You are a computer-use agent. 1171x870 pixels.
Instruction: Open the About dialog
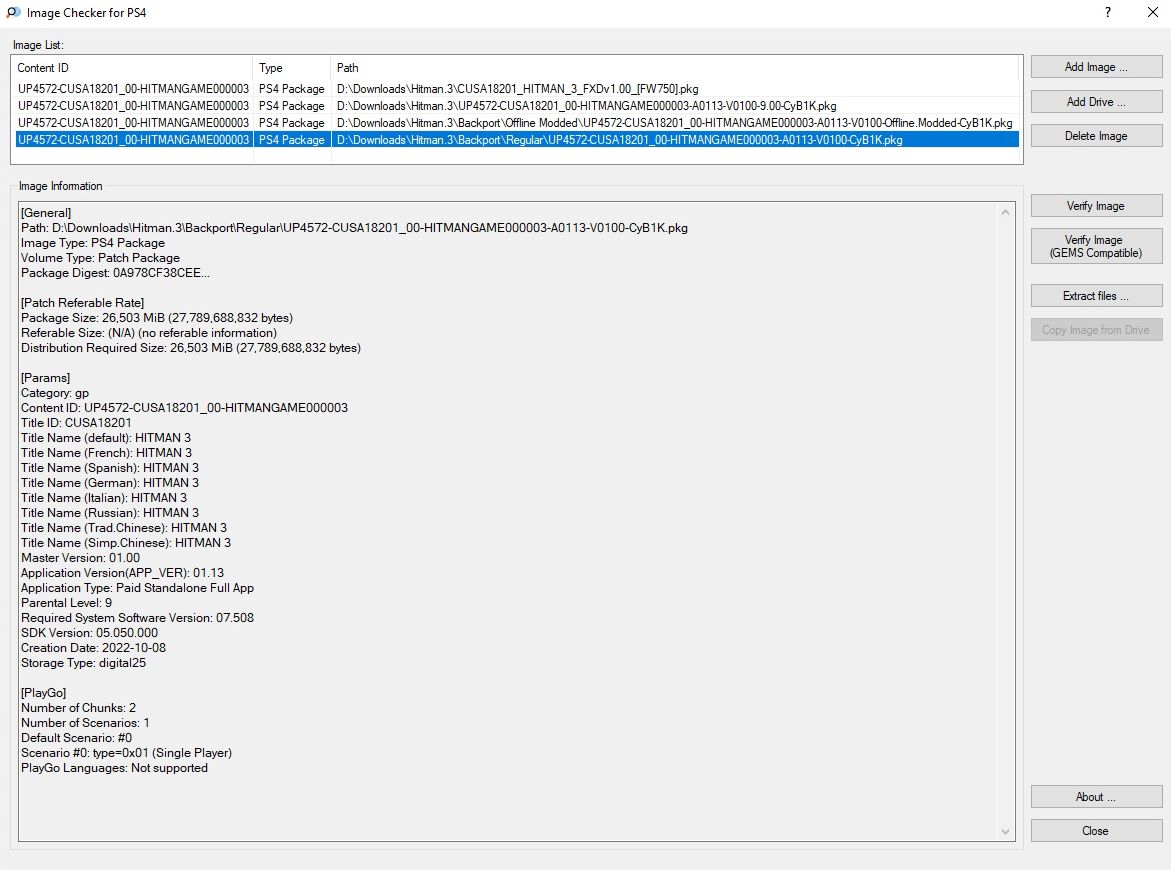point(1096,797)
